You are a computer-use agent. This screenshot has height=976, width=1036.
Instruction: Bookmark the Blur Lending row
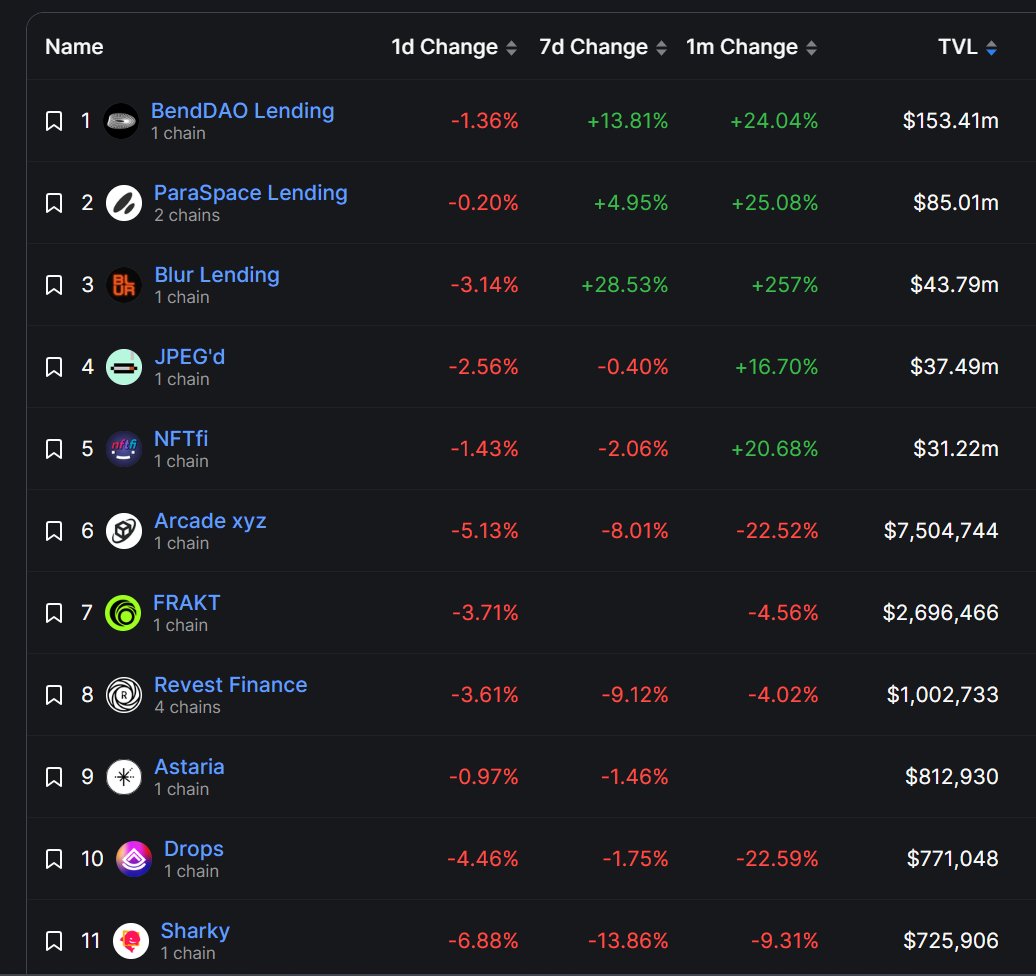pos(54,285)
